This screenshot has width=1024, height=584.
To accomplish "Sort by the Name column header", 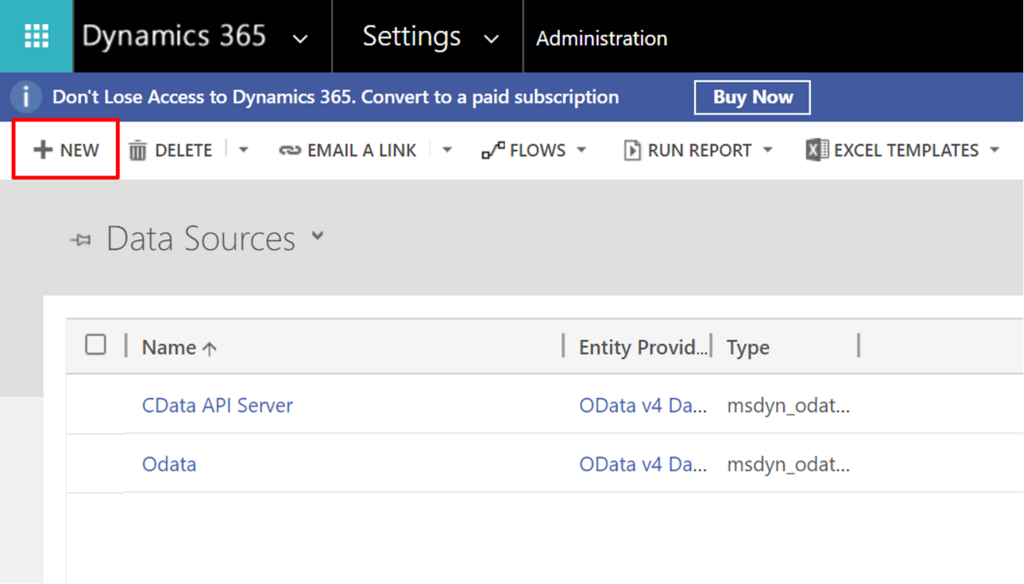I will click(x=169, y=348).
